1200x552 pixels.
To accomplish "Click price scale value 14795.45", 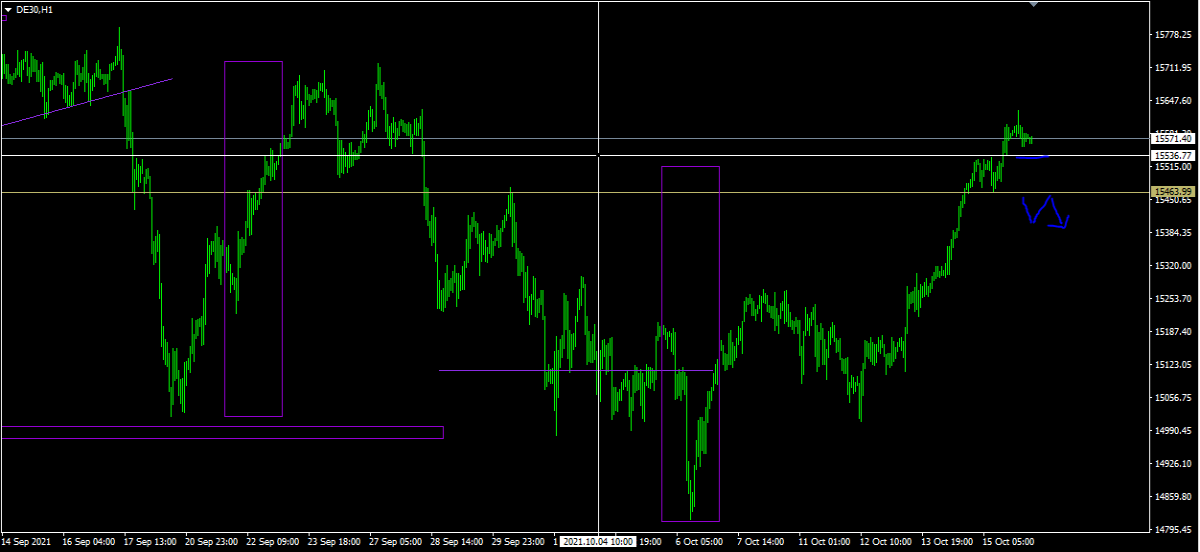I will (1173, 530).
